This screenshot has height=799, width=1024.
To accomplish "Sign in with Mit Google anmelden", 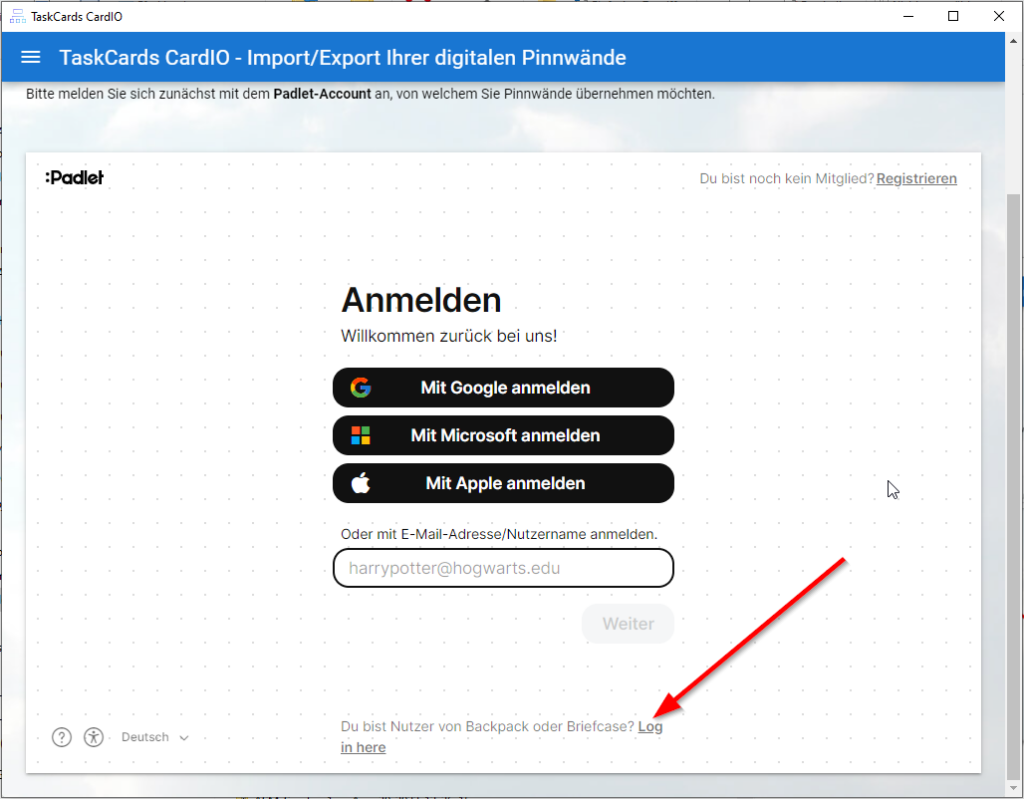I will (x=503, y=387).
